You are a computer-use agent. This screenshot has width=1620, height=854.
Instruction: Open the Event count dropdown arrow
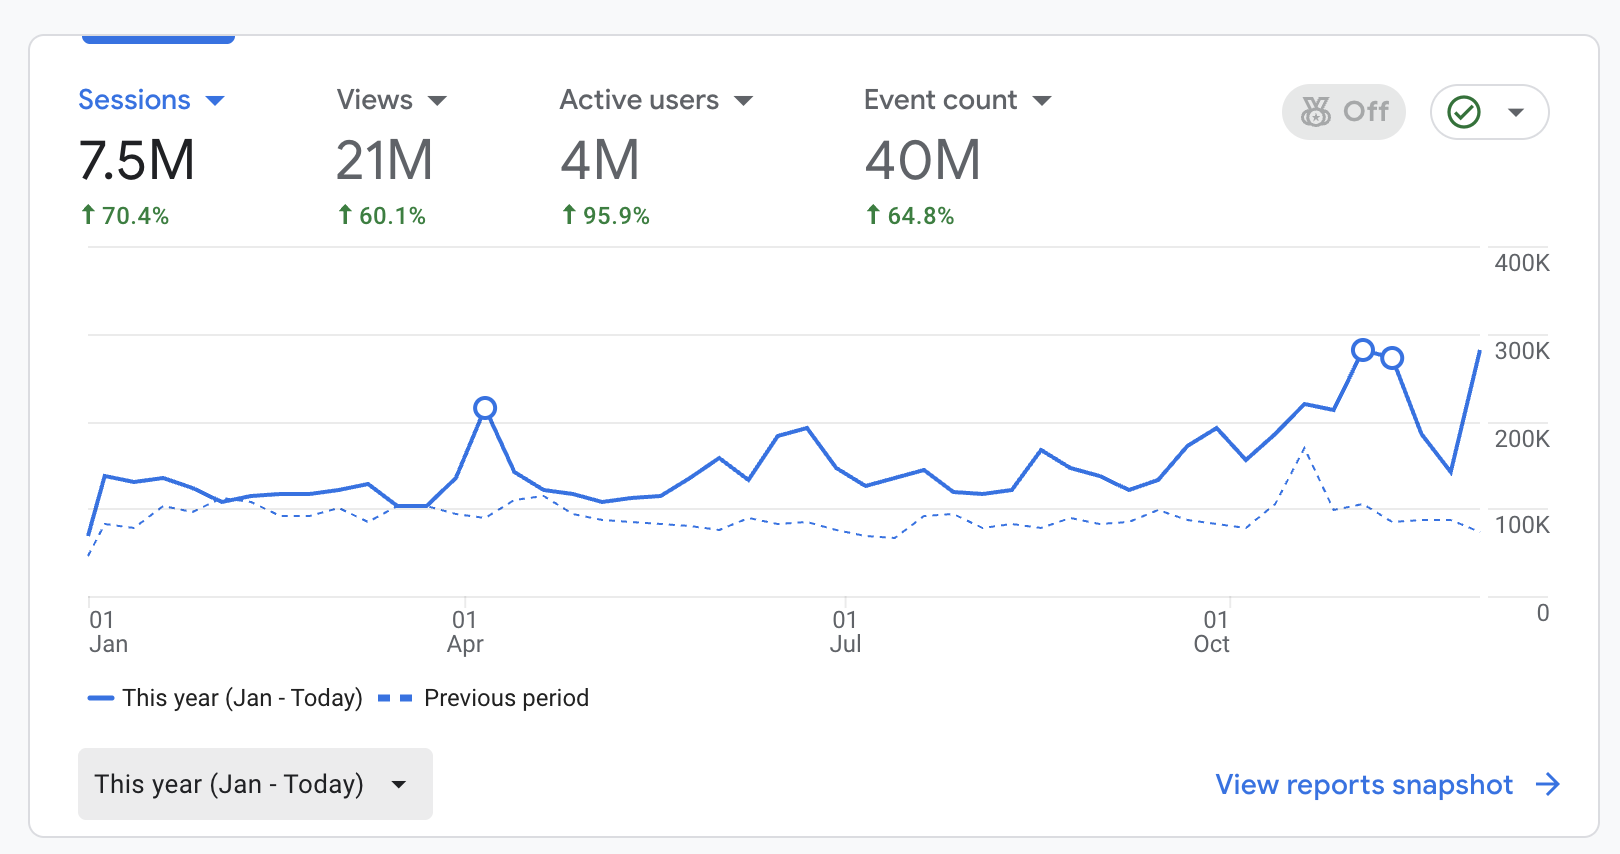pyautogui.click(x=1042, y=101)
